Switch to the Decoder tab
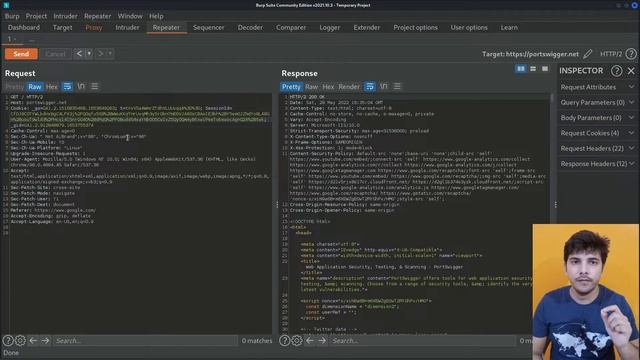This screenshot has width=640, height=360. point(250,27)
